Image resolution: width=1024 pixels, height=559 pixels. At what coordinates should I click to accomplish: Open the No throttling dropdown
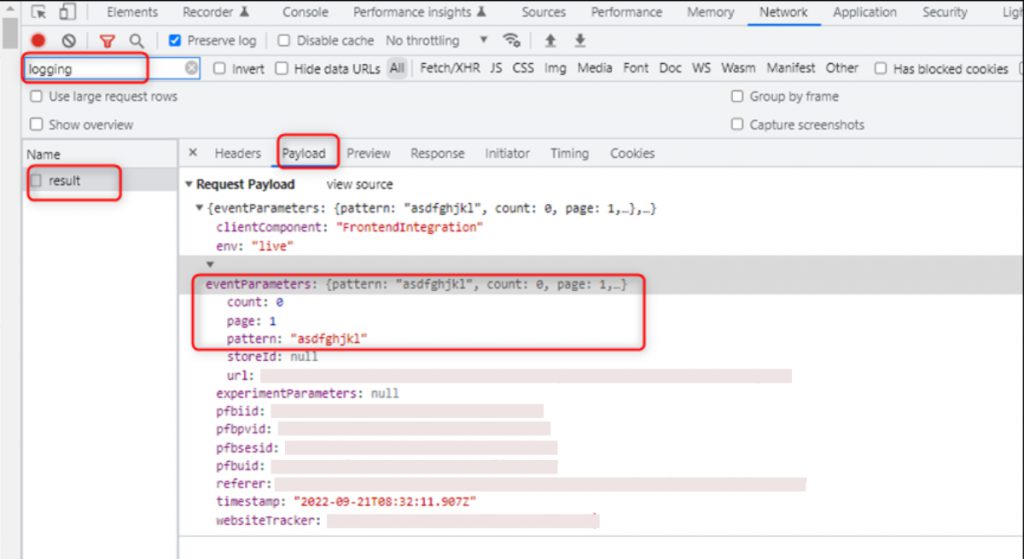click(436, 40)
